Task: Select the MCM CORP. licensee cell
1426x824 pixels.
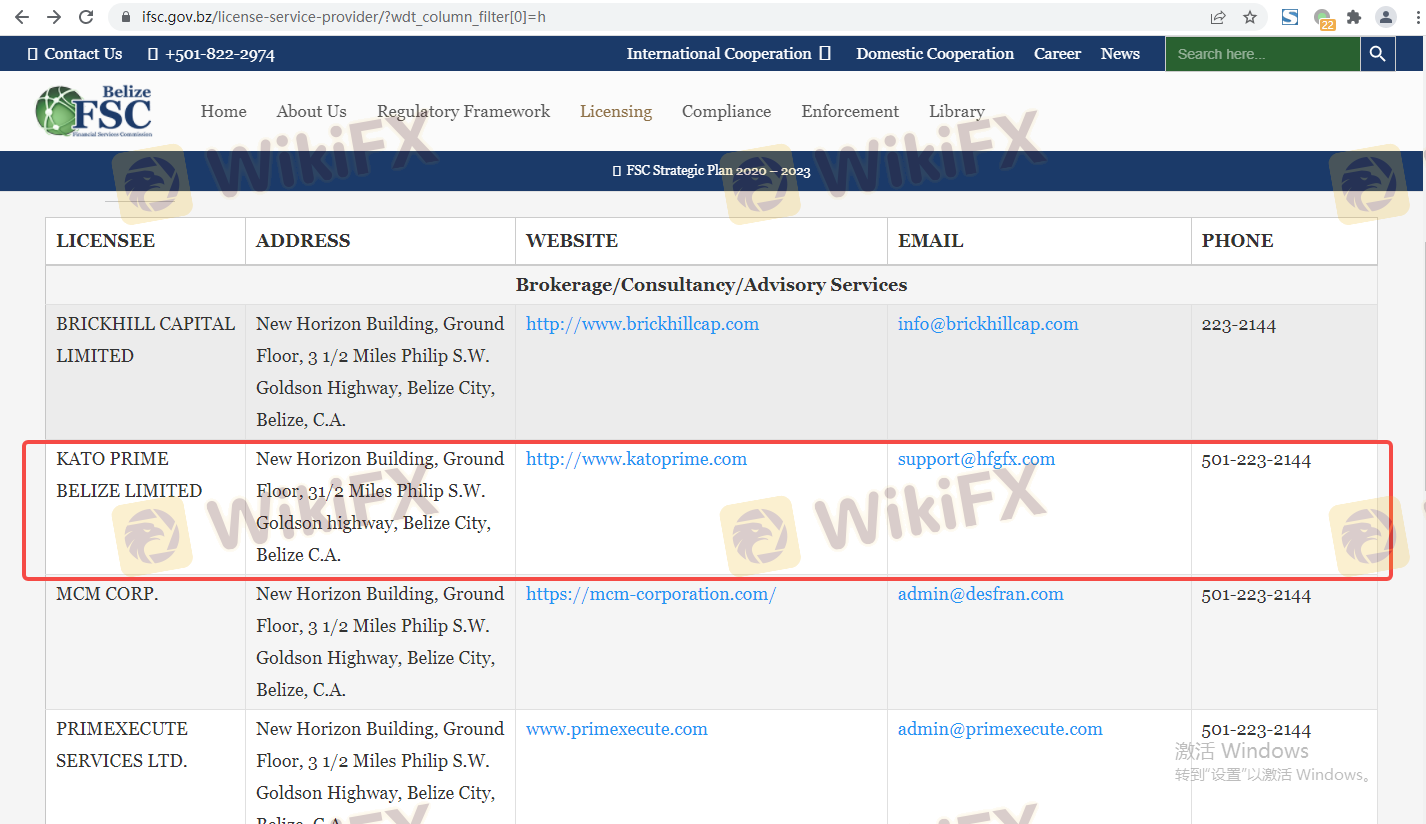Action: coord(146,642)
